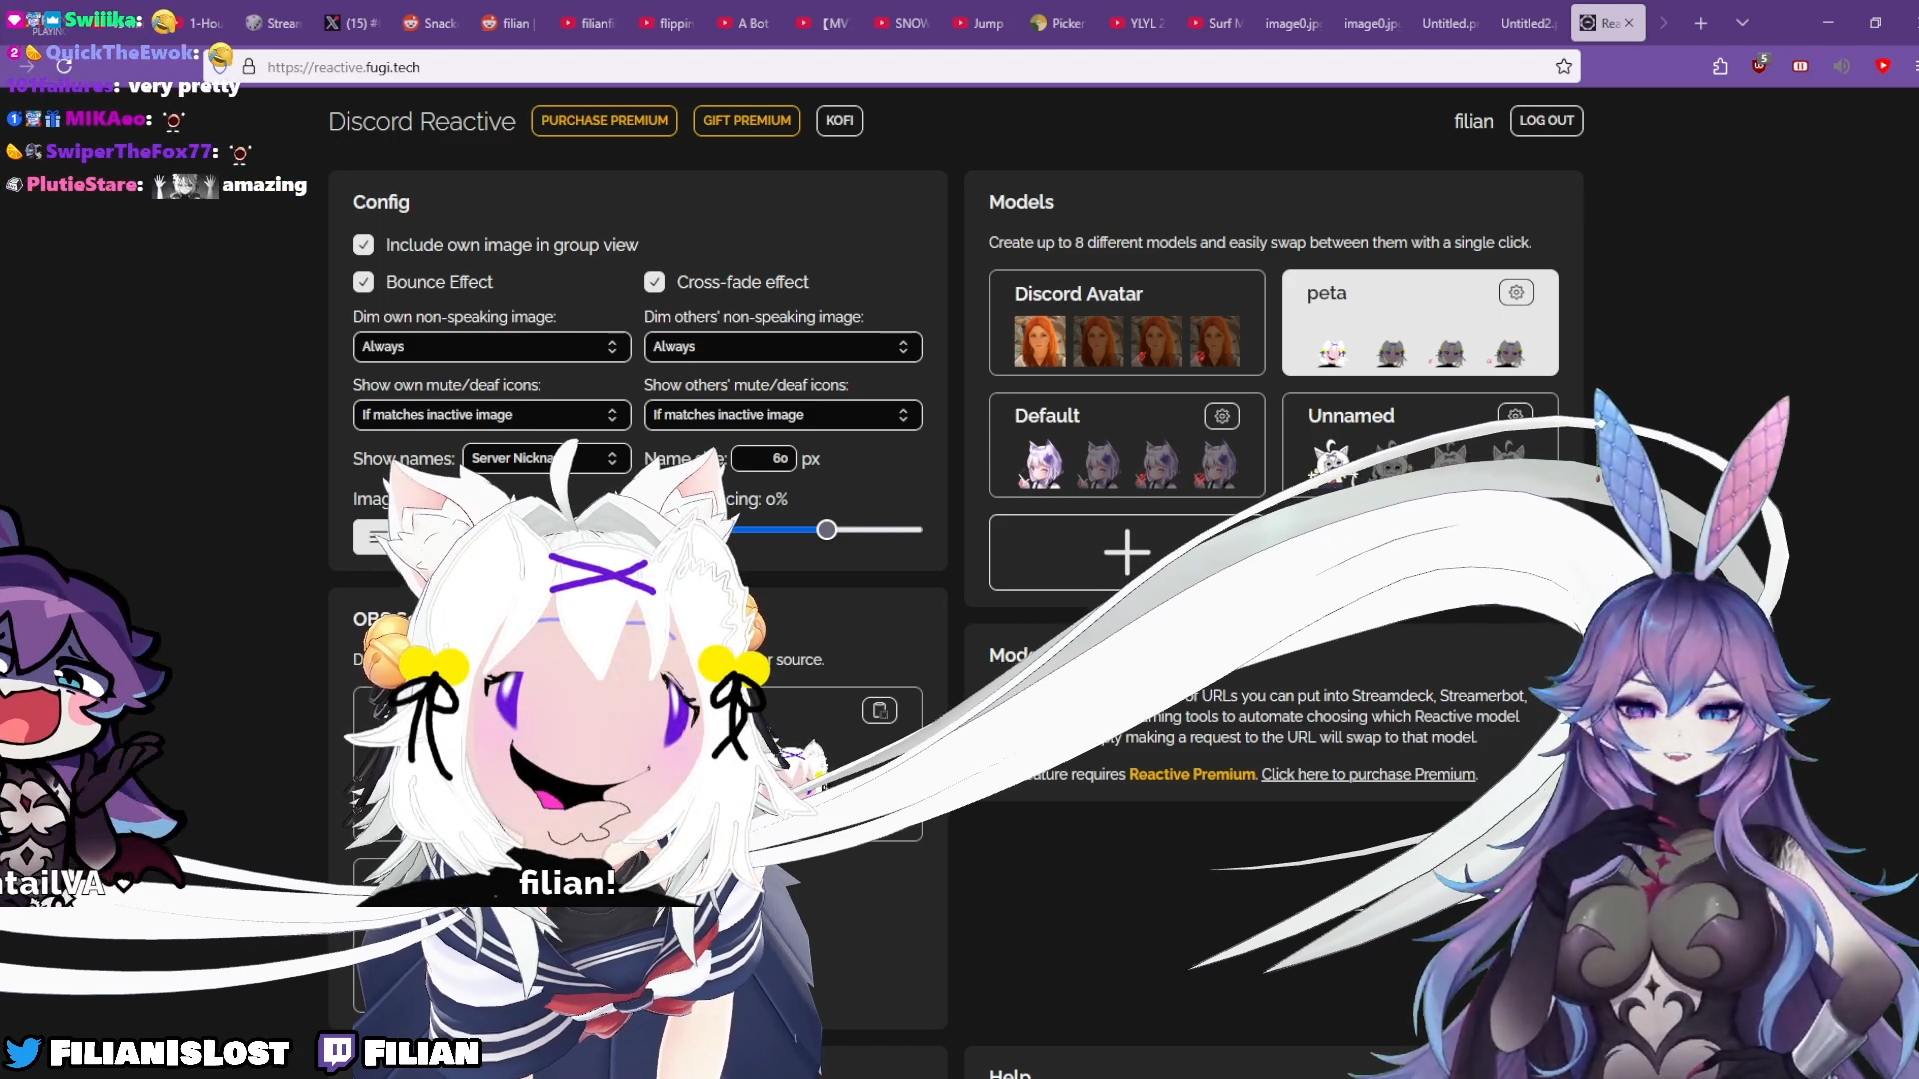
Task: Switch to the Surf YouTube tab
Action: [1215, 23]
